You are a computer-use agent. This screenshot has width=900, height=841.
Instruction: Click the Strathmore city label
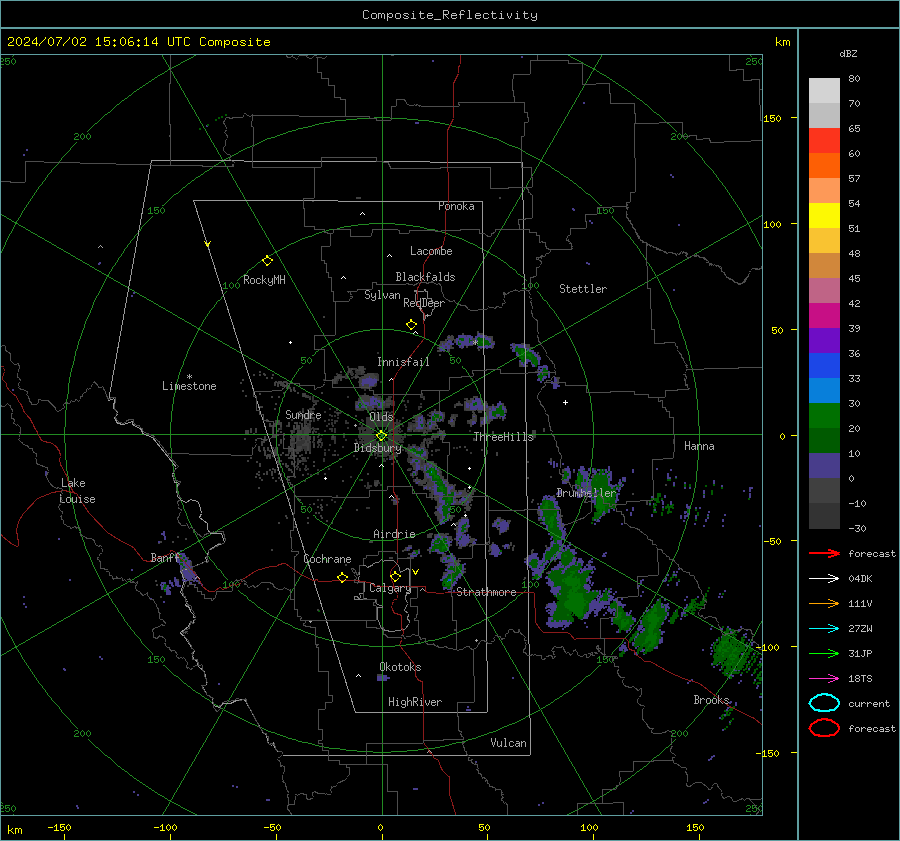point(486,592)
